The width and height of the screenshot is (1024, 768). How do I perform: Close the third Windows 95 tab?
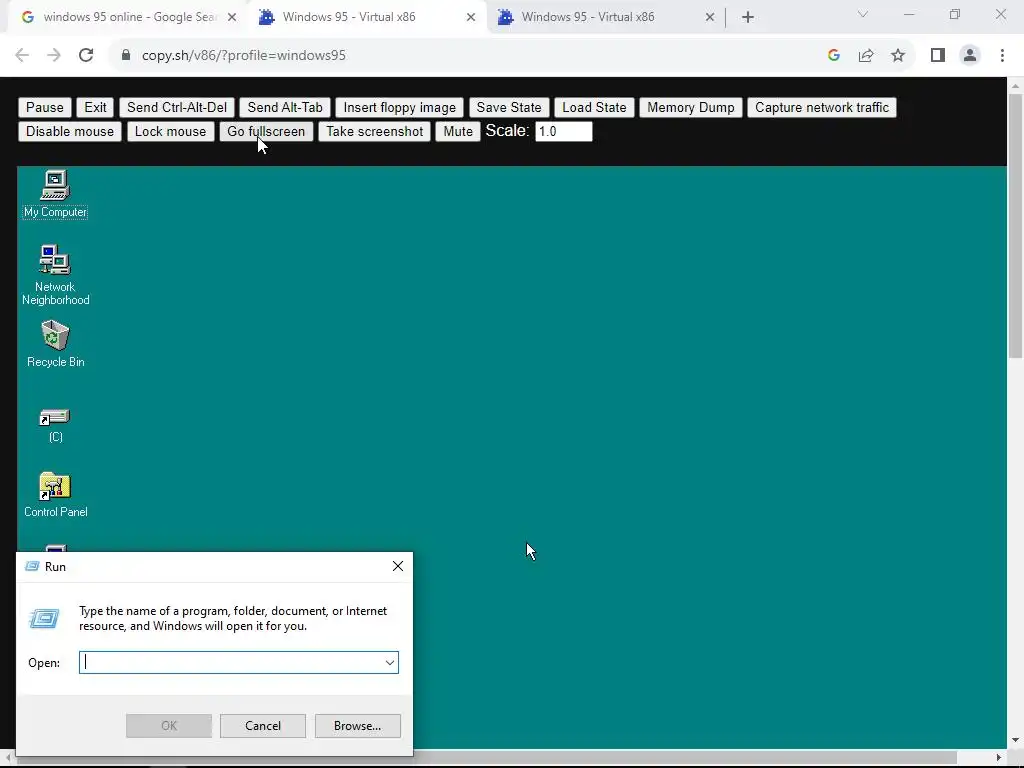click(x=710, y=18)
